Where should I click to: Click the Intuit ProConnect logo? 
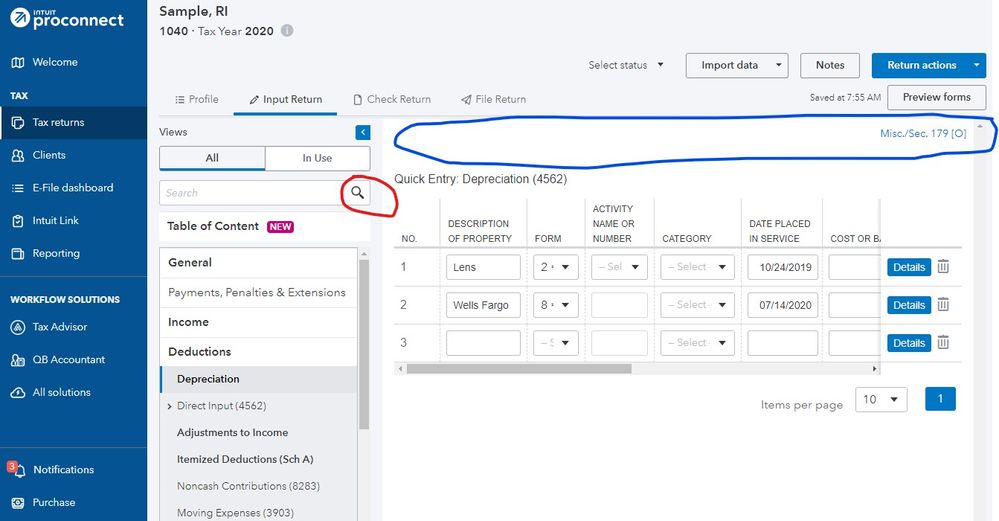pos(67,18)
